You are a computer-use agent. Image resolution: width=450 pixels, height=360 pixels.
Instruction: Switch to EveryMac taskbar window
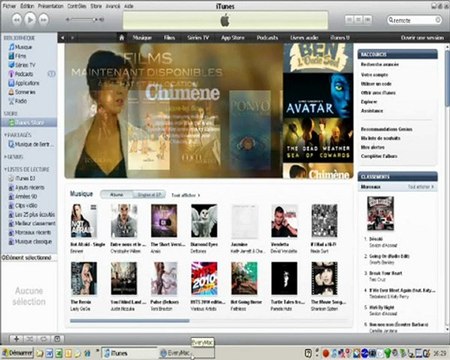click(x=186, y=353)
